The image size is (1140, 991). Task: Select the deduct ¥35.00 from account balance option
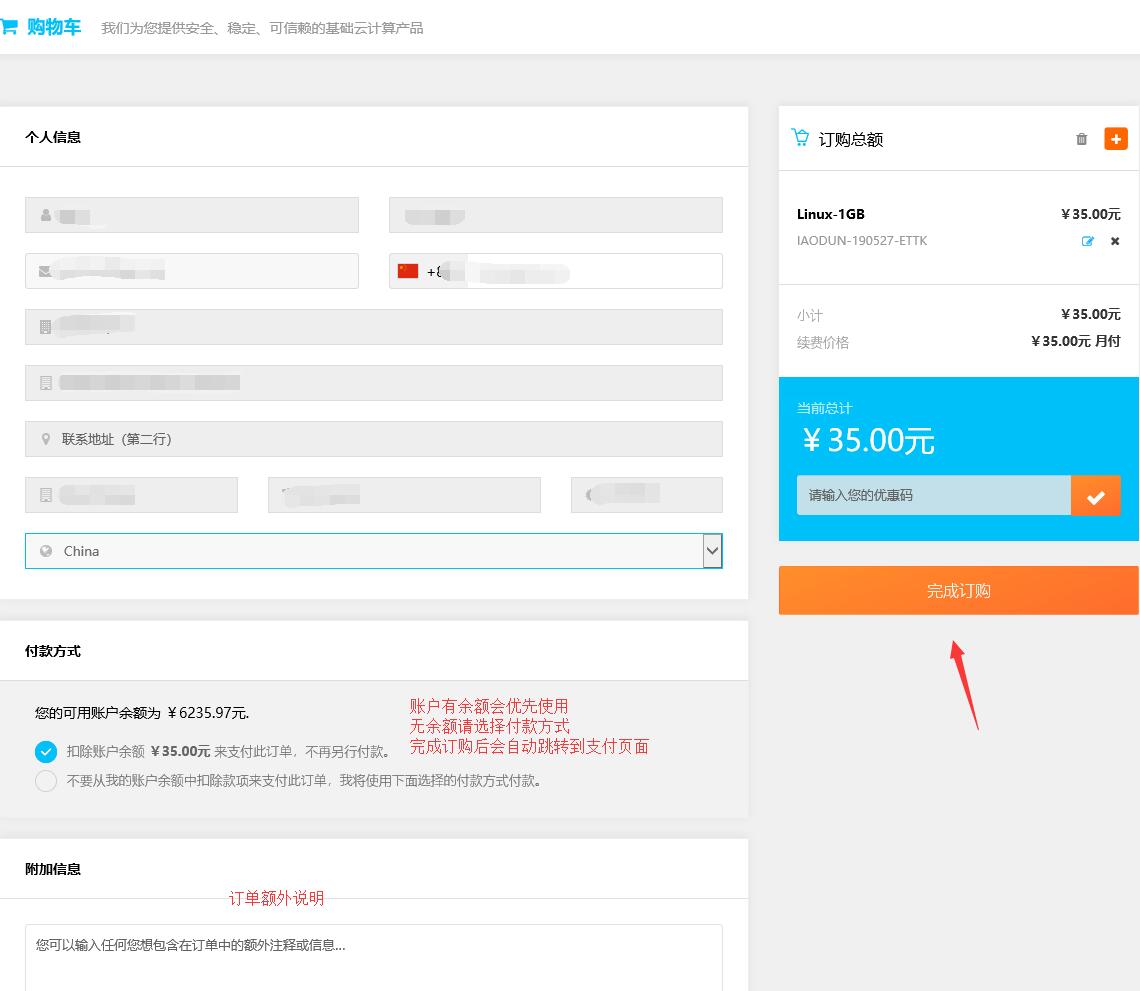pyautogui.click(x=46, y=752)
